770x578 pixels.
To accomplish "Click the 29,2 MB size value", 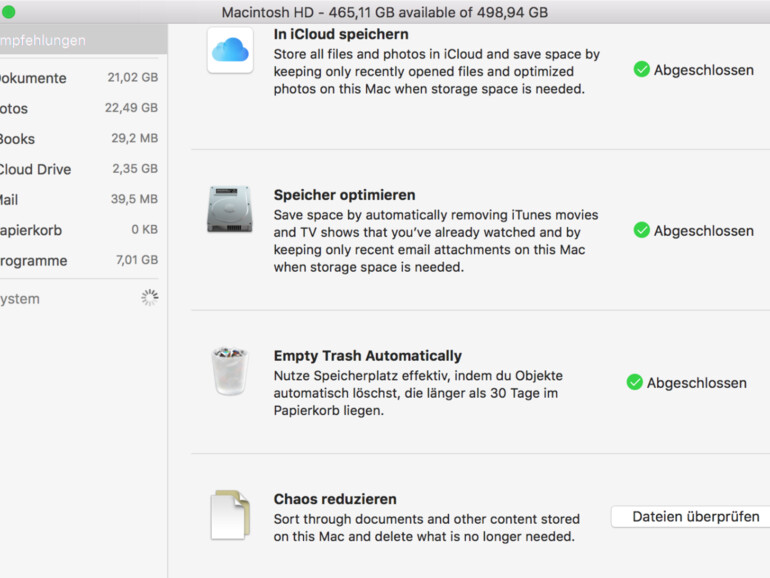I will [135, 138].
